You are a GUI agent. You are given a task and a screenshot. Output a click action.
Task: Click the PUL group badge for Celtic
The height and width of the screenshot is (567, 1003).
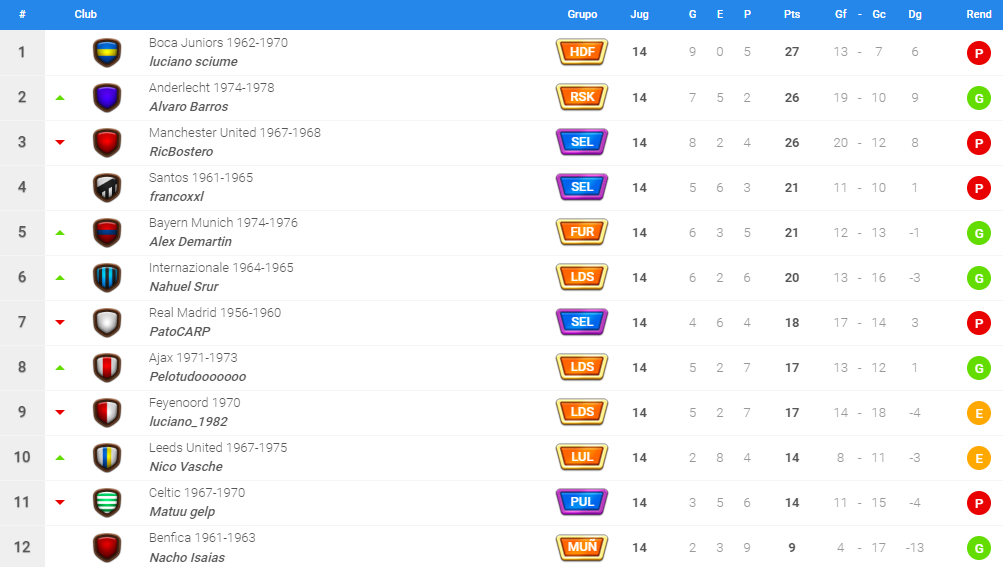(582, 502)
